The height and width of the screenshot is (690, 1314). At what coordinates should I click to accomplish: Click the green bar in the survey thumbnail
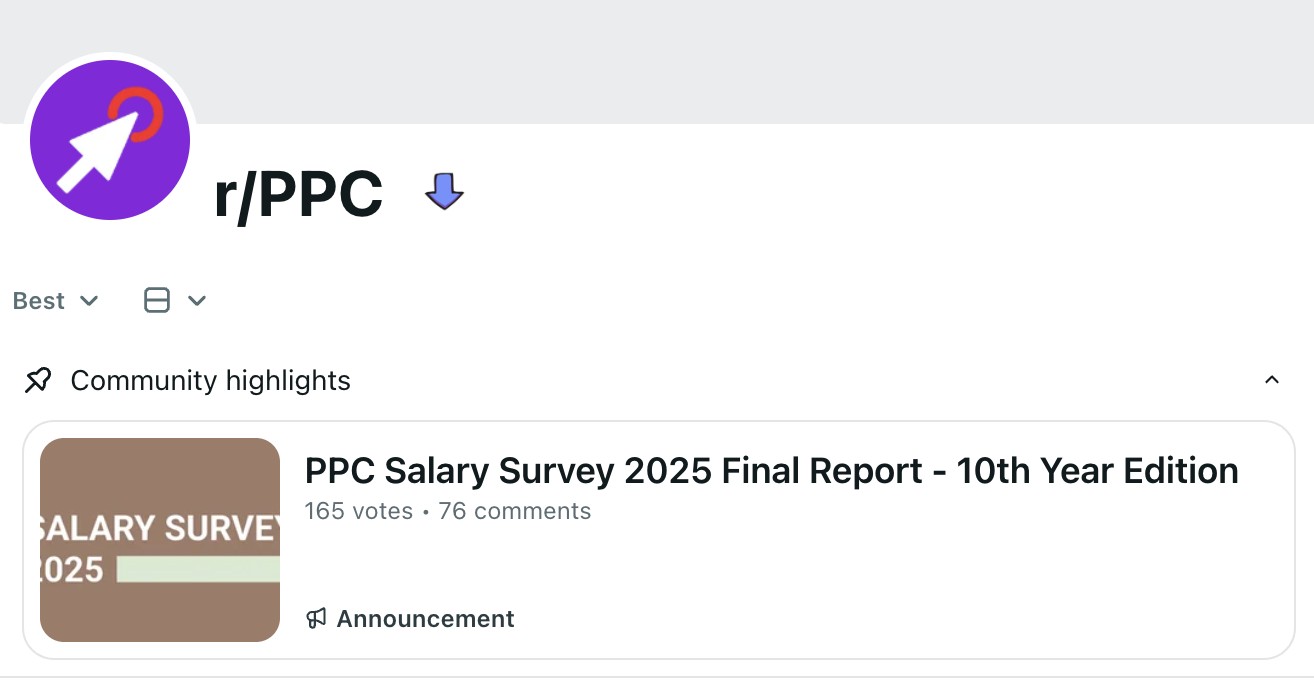[x=198, y=569]
